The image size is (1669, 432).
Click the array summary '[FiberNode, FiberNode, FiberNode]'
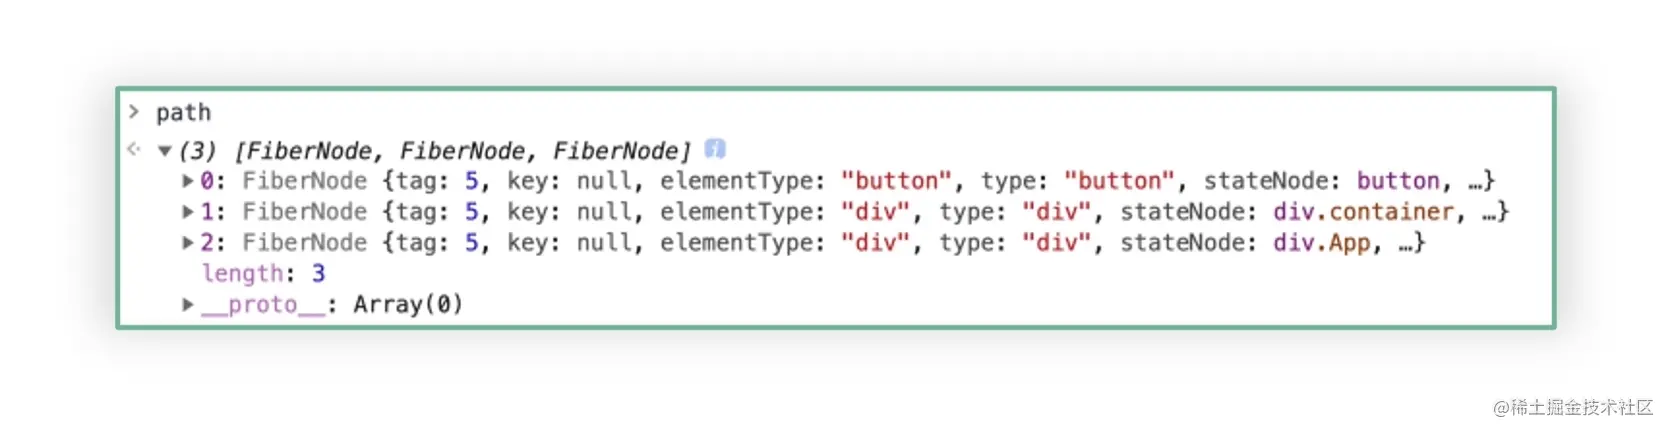click(462, 151)
